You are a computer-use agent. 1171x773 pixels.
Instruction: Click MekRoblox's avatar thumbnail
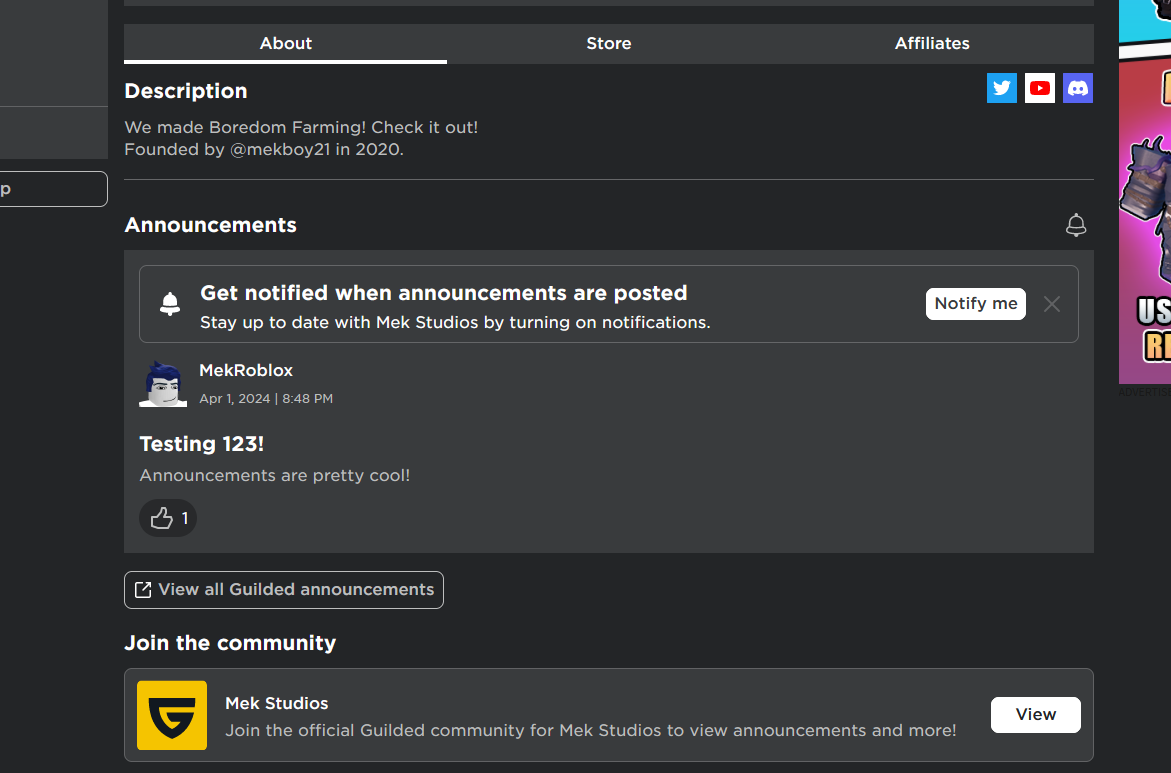click(x=162, y=383)
